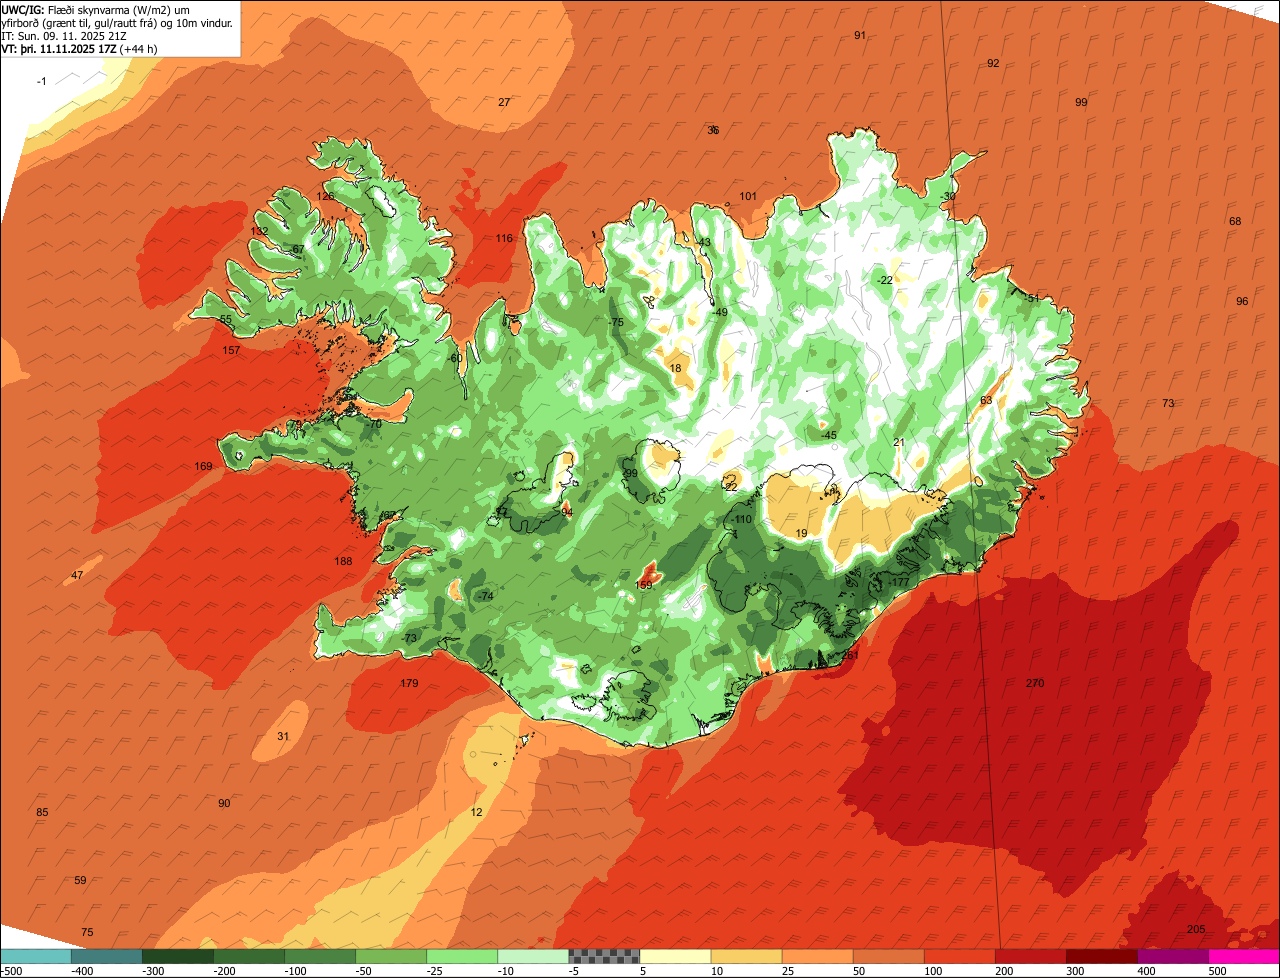
Task: Click the '19' value on the glacier
Action: coord(801,533)
